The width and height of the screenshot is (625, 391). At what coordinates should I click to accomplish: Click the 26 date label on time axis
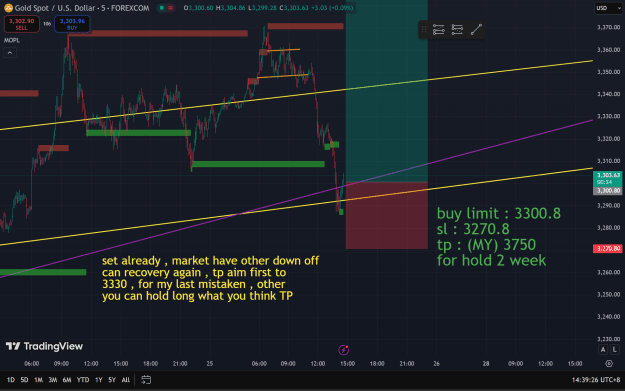point(436,363)
